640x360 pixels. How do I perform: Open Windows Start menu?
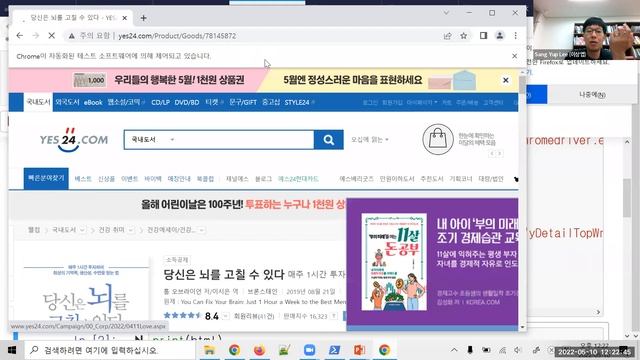pyautogui.click(x=11, y=350)
